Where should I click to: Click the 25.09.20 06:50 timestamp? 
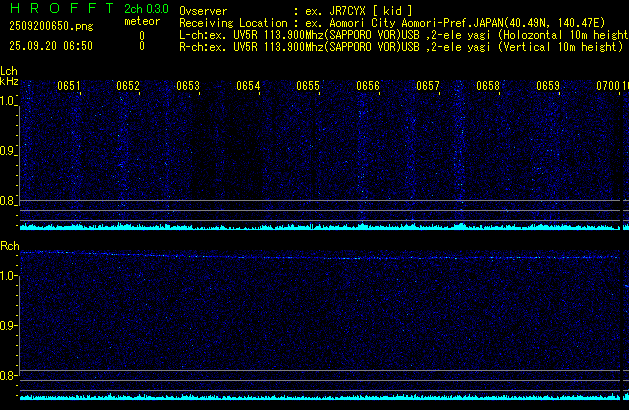pos(51,46)
